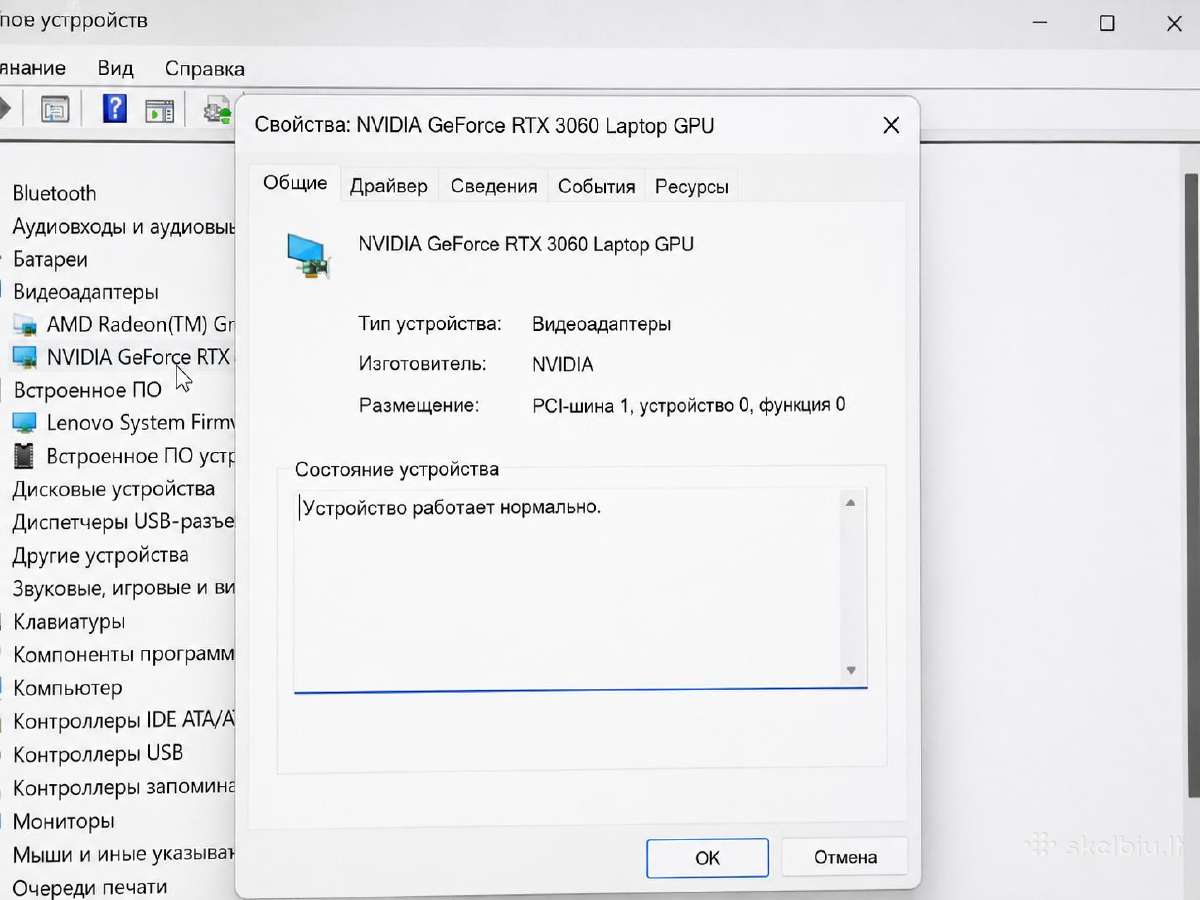
Task: Click the AMD Radeon adapter icon in tree
Action: [x=24, y=325]
